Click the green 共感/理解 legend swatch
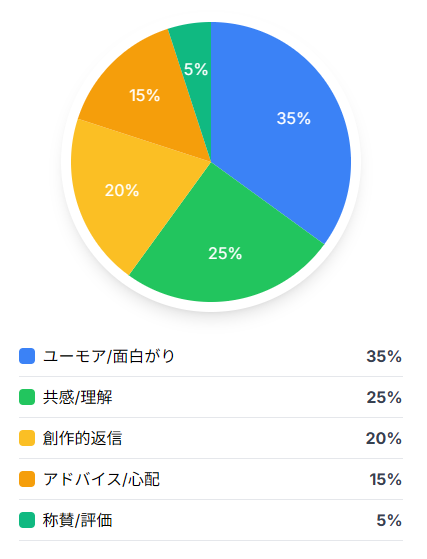 (x=27, y=397)
